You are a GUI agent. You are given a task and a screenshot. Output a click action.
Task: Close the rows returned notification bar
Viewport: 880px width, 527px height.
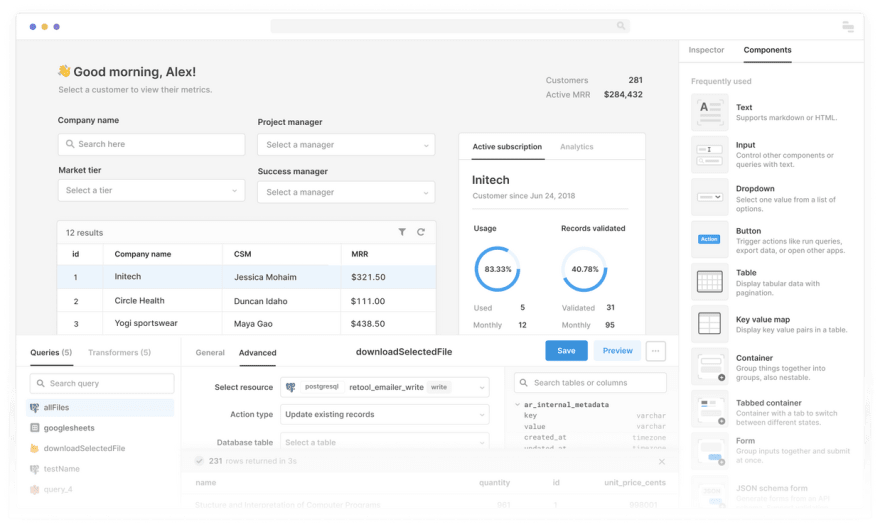pos(662,461)
